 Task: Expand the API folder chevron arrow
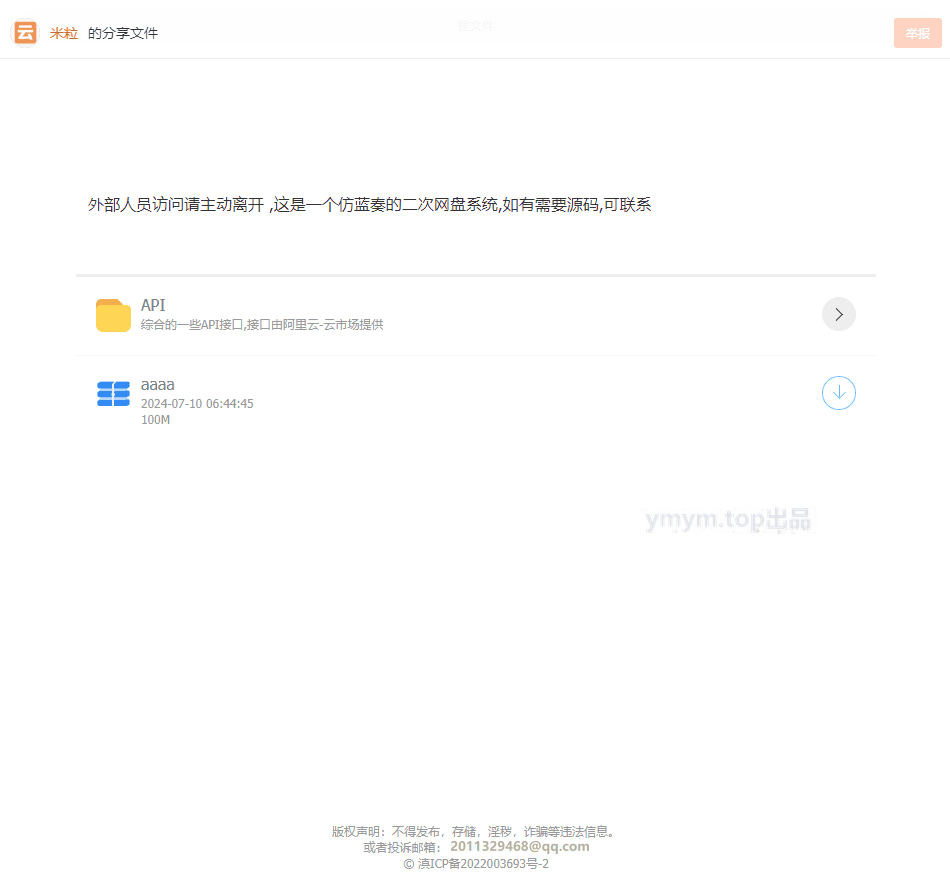(x=839, y=314)
